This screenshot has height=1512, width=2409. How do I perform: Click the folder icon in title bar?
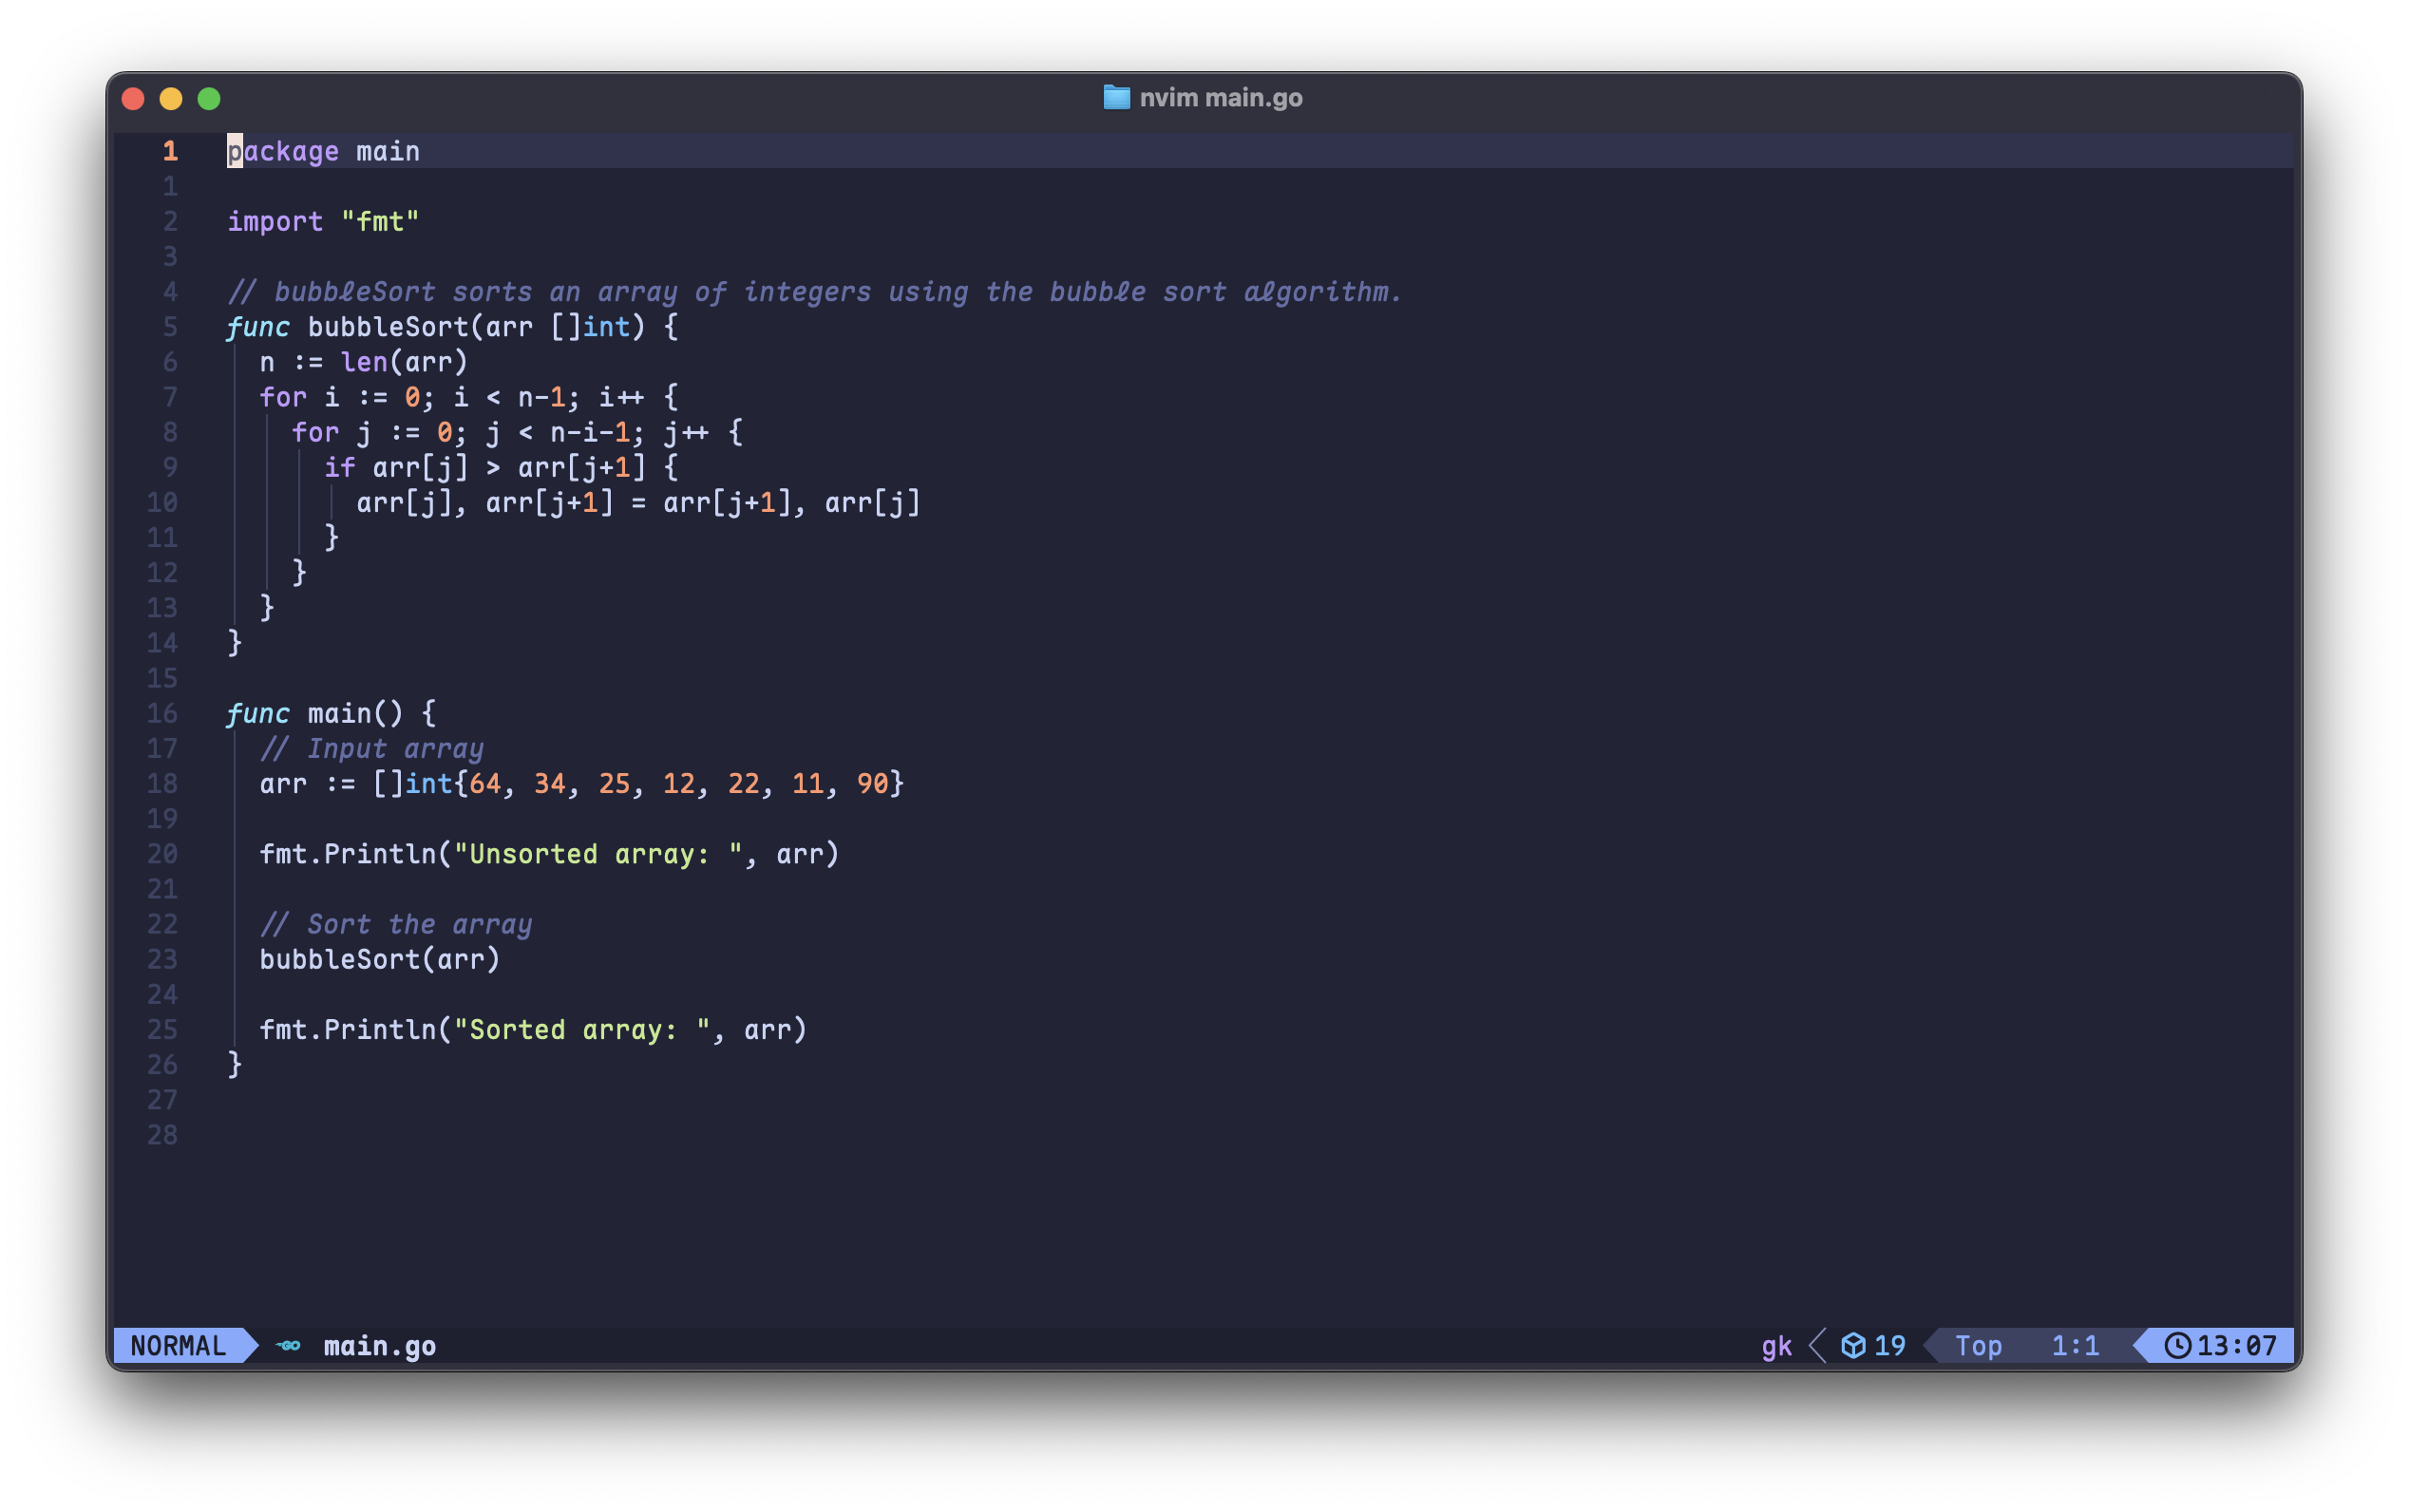pyautogui.click(x=1116, y=97)
